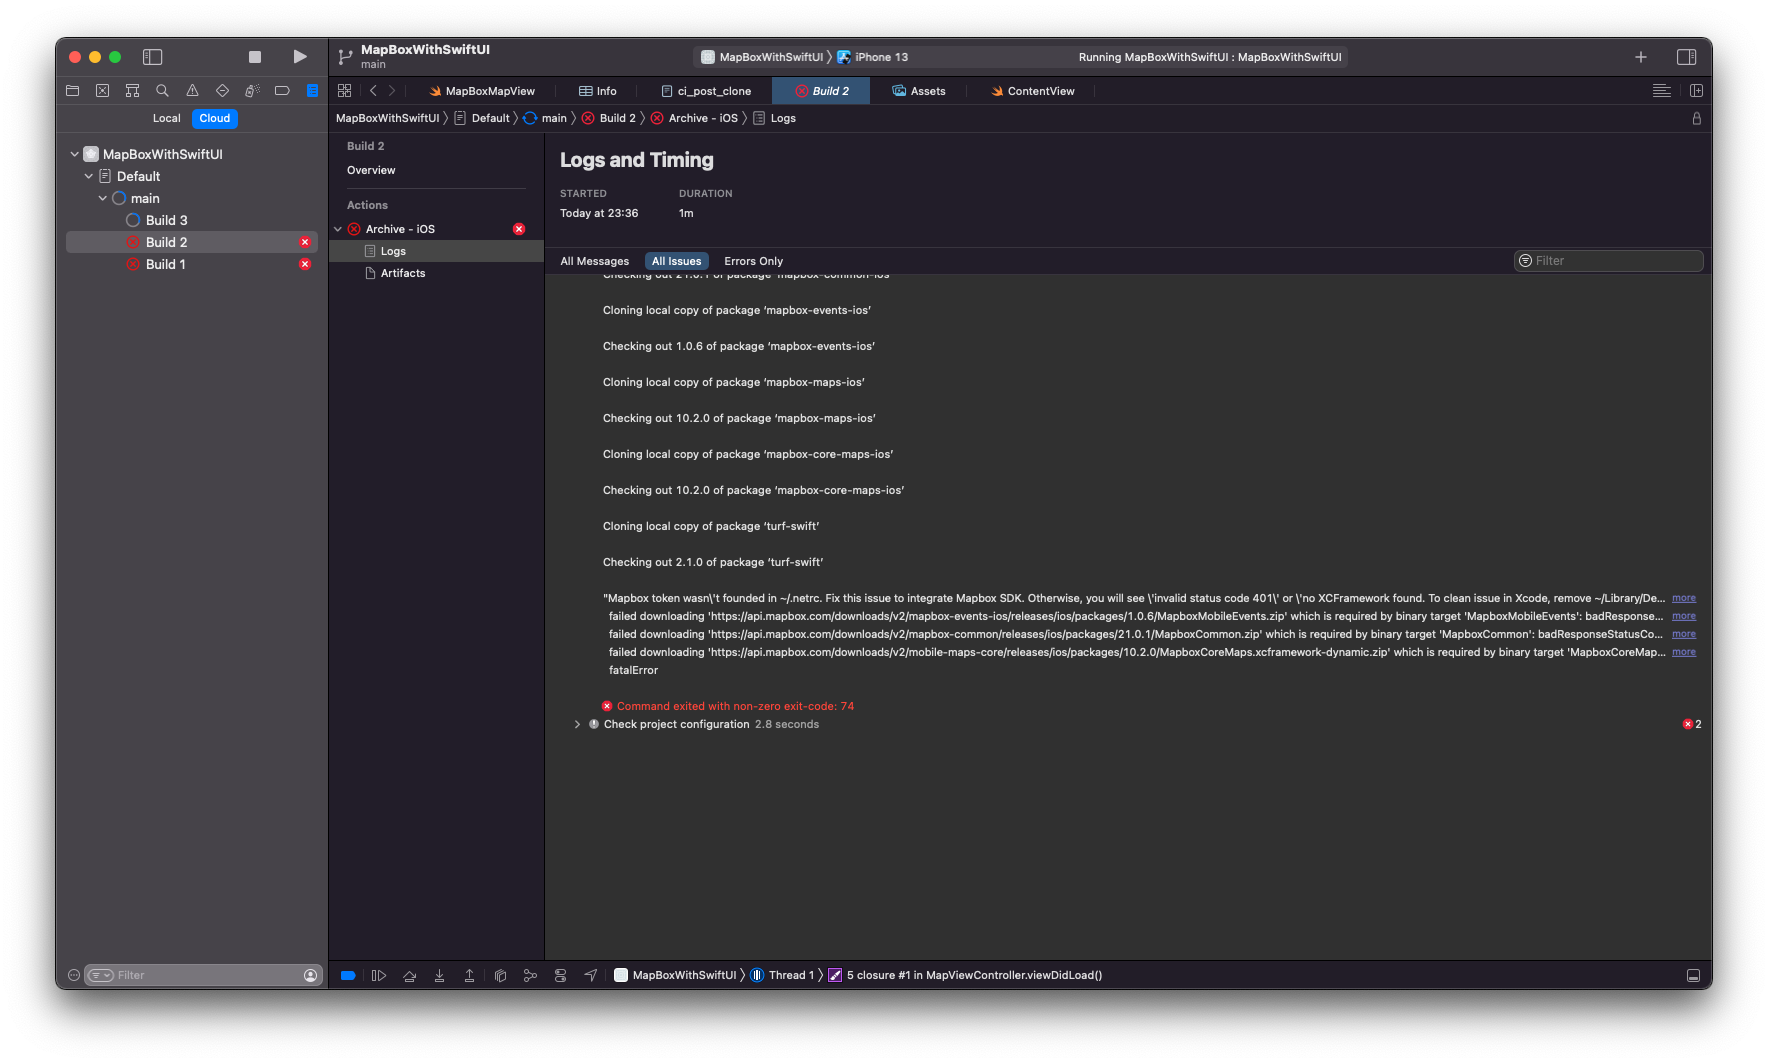Viewport: 1768px width, 1063px height.
Task: Collapse the Default workflow node
Action: [x=88, y=176]
